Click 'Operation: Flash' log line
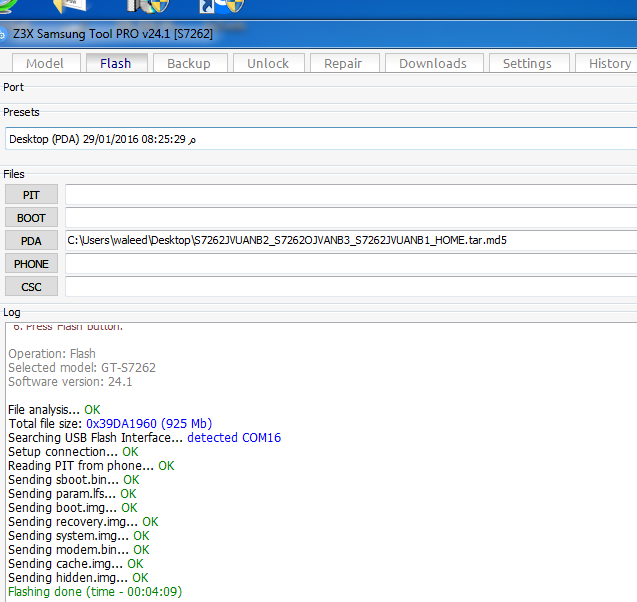The width and height of the screenshot is (637, 602). (52, 353)
